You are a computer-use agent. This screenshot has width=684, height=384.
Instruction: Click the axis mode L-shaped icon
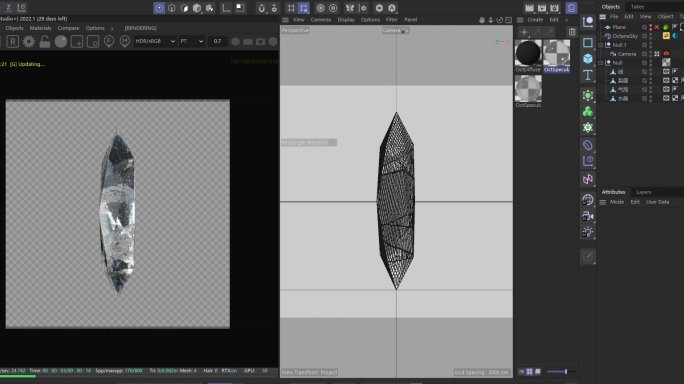[226, 8]
